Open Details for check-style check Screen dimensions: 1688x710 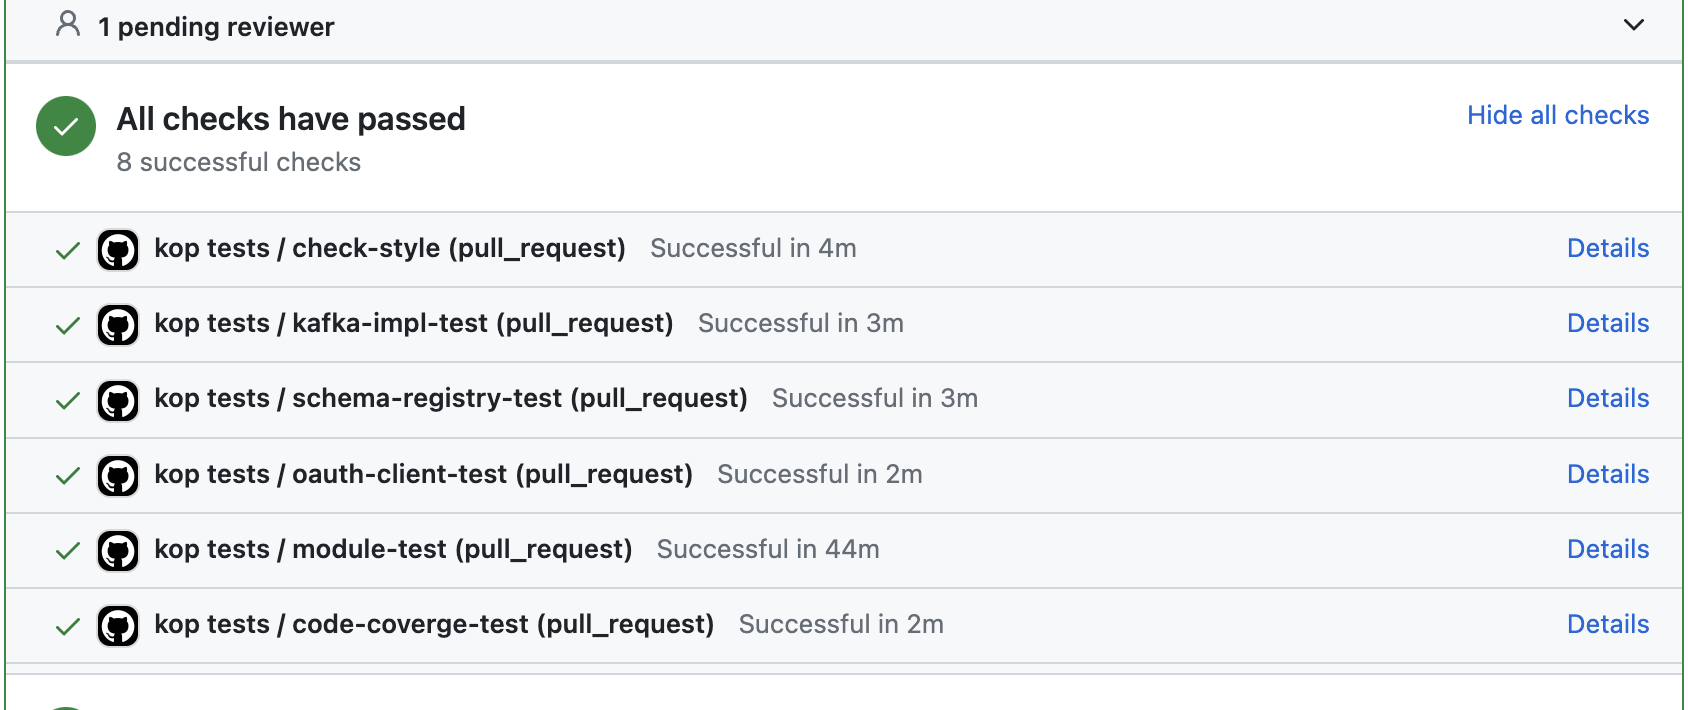(x=1607, y=248)
